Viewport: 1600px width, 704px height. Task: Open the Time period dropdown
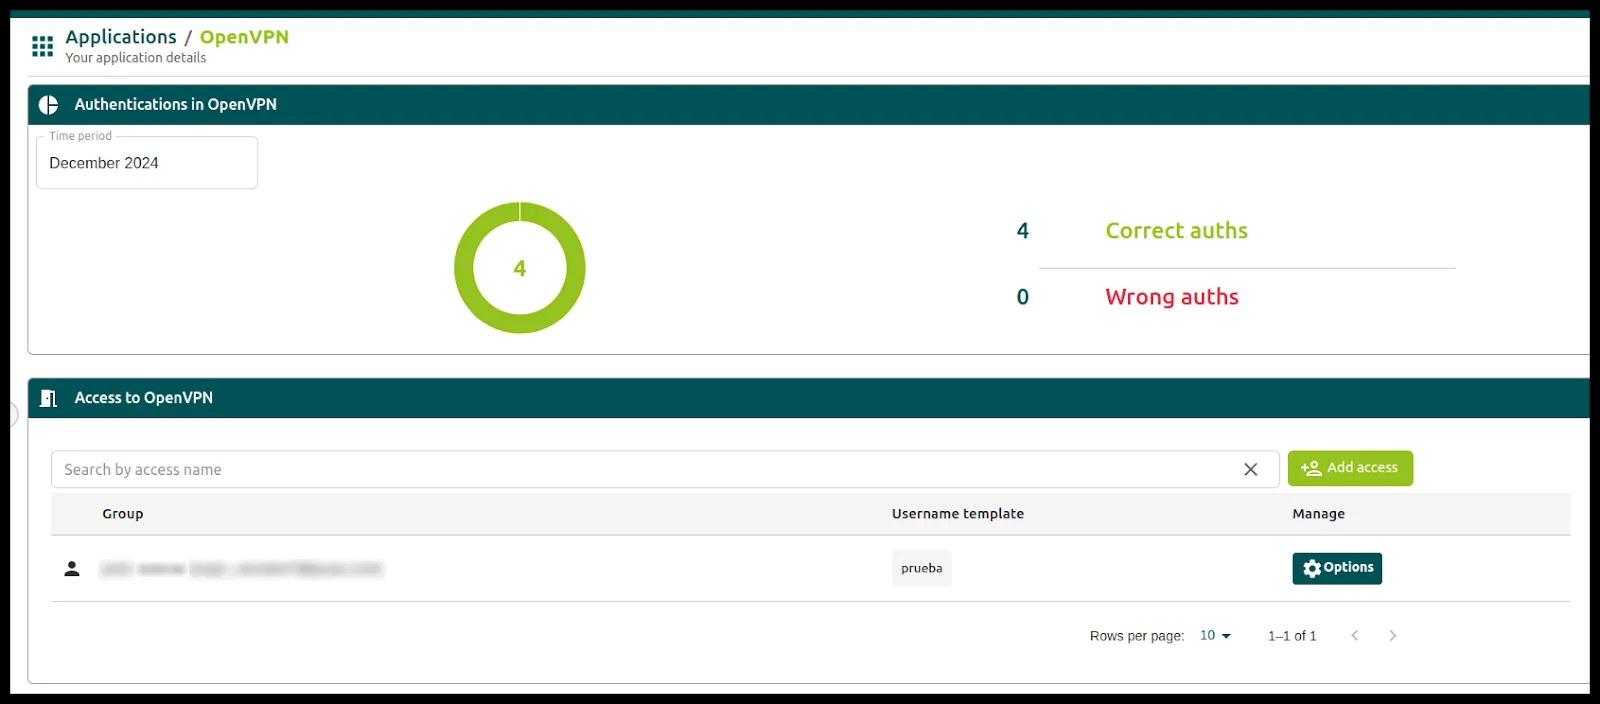coord(147,163)
